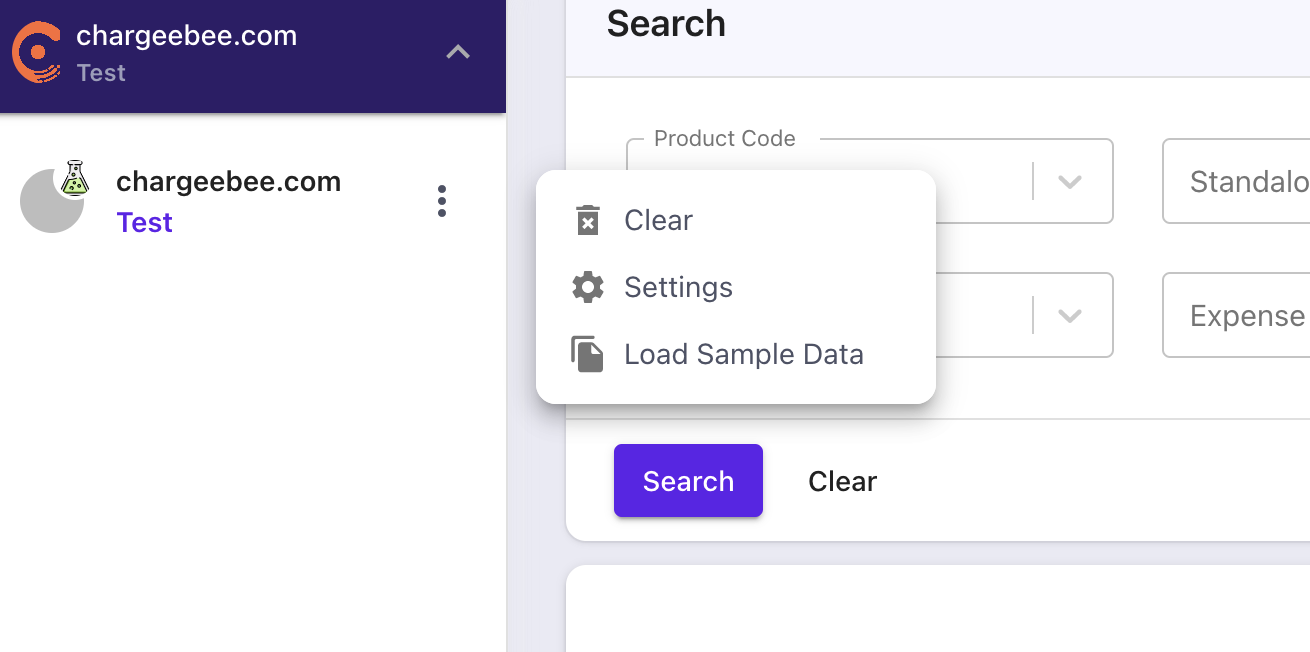
Task: Click the gear icon beside Settings
Action: (x=588, y=287)
